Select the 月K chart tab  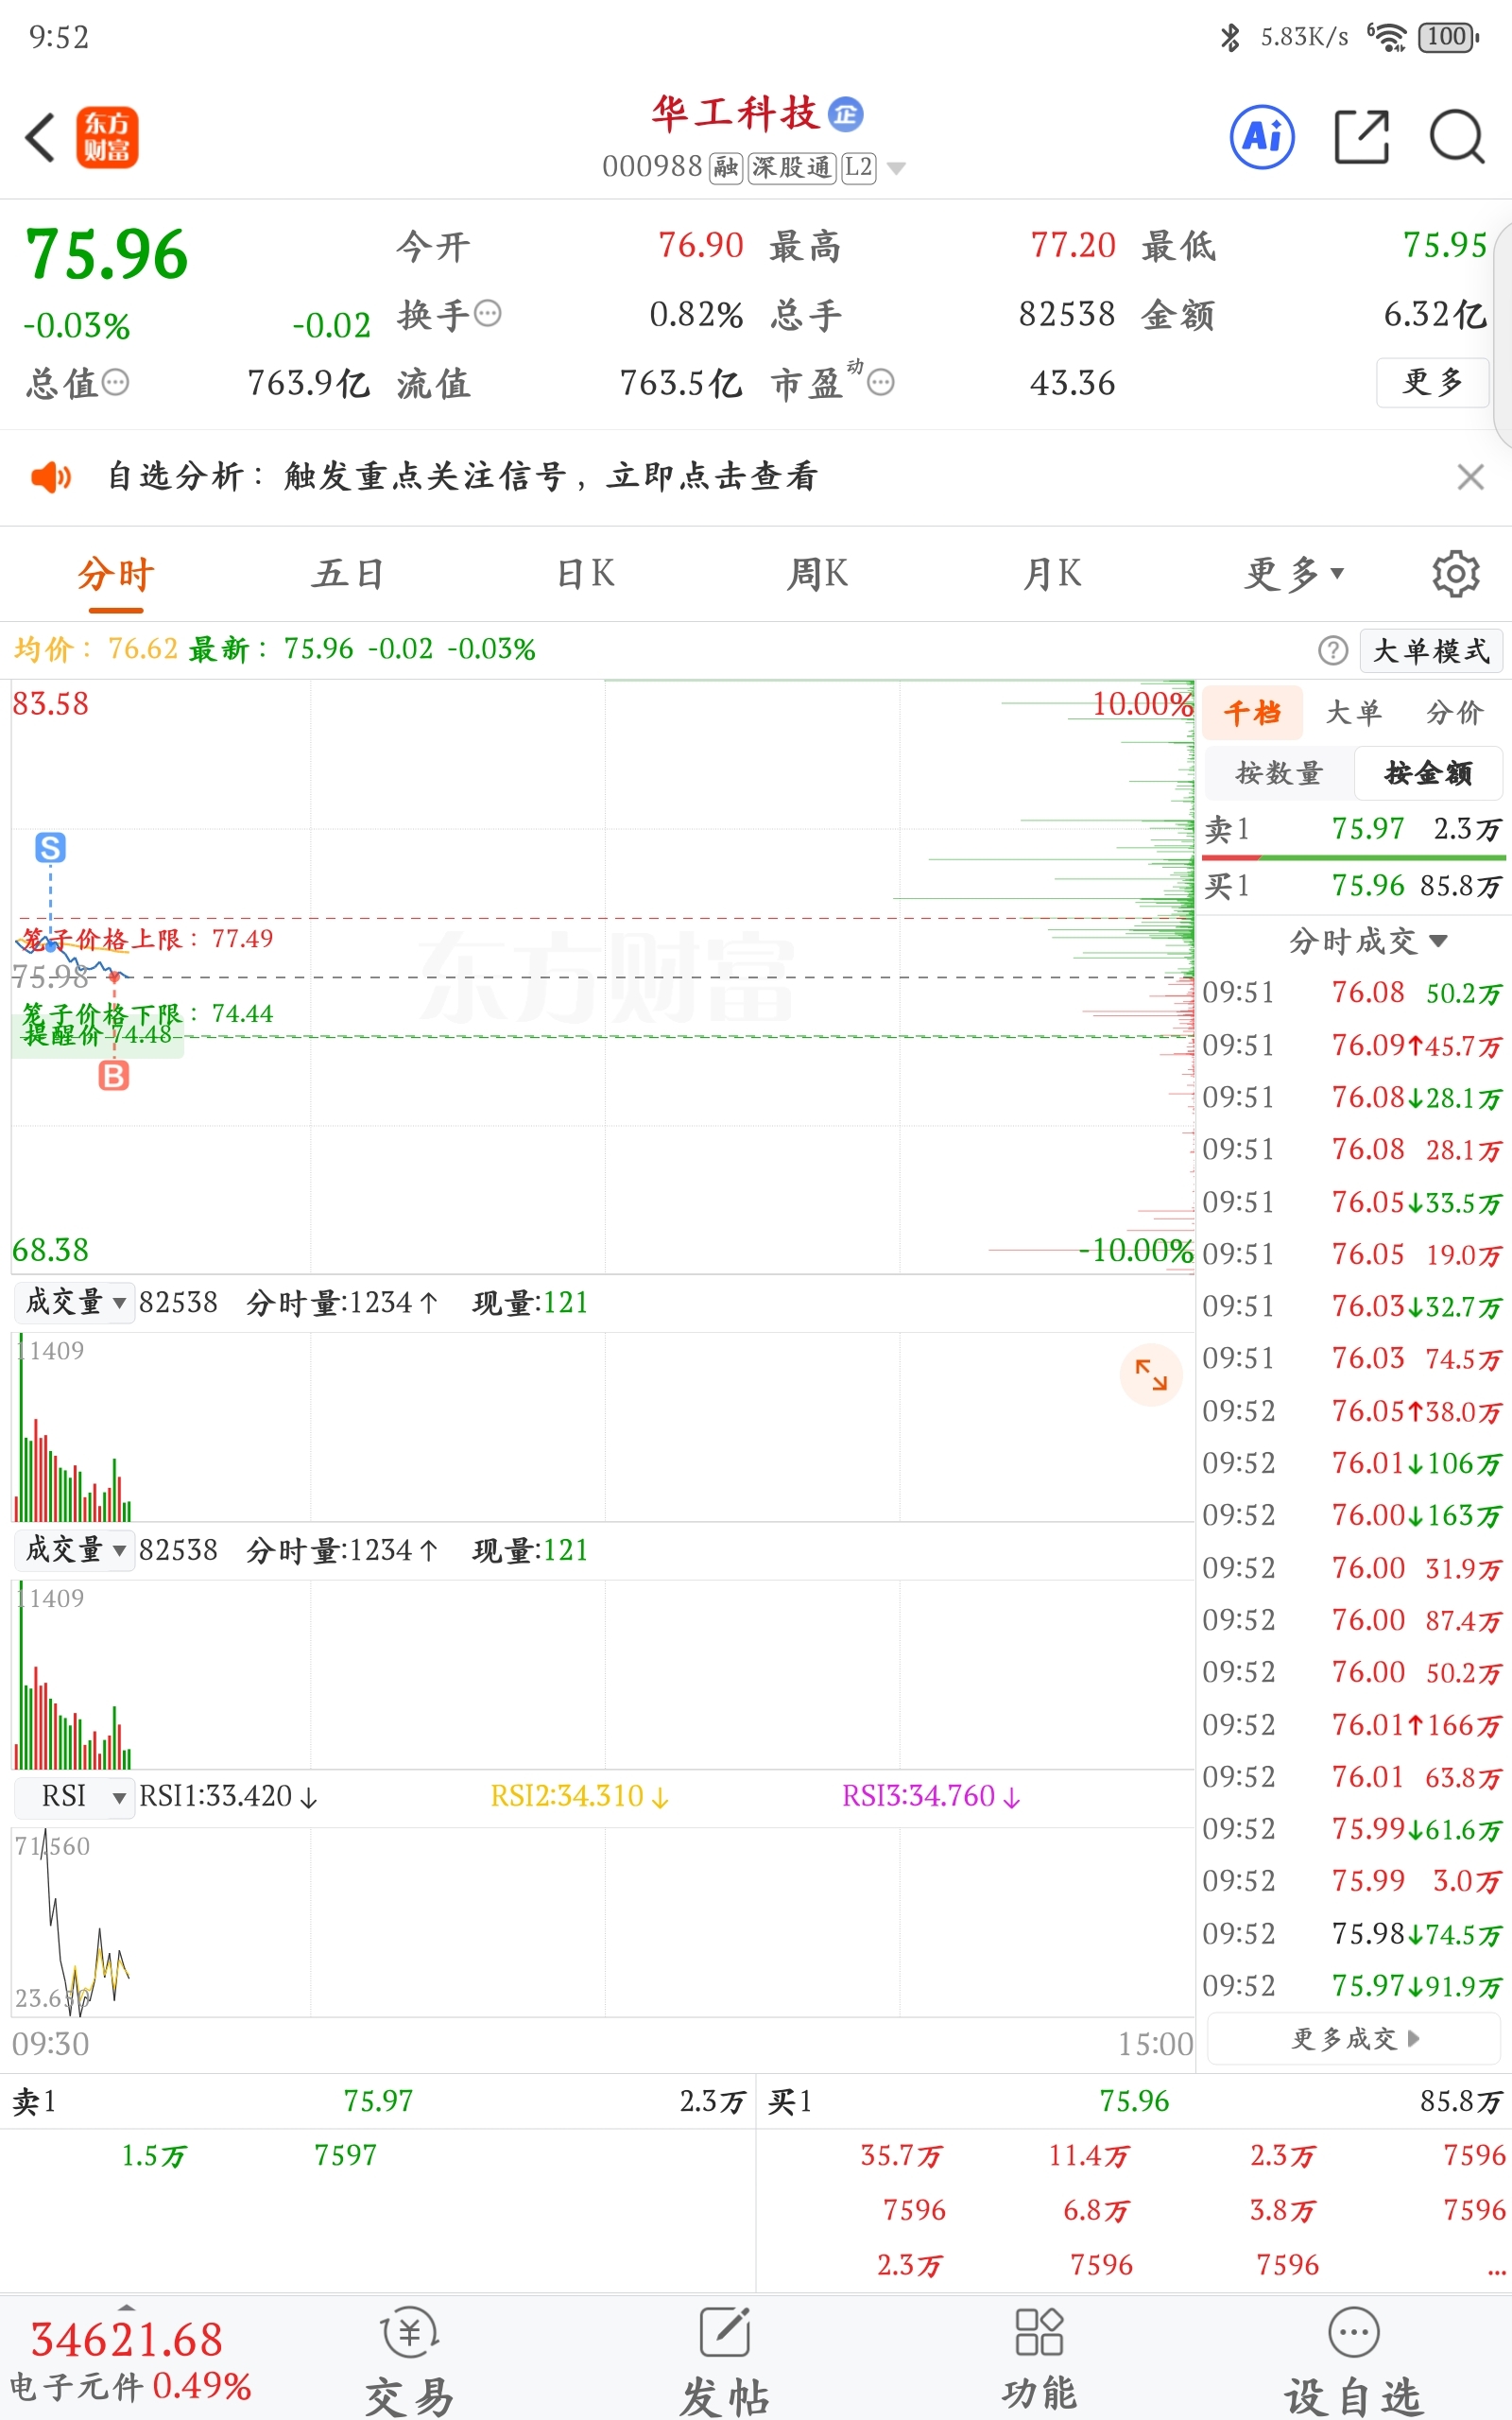click(x=1052, y=574)
